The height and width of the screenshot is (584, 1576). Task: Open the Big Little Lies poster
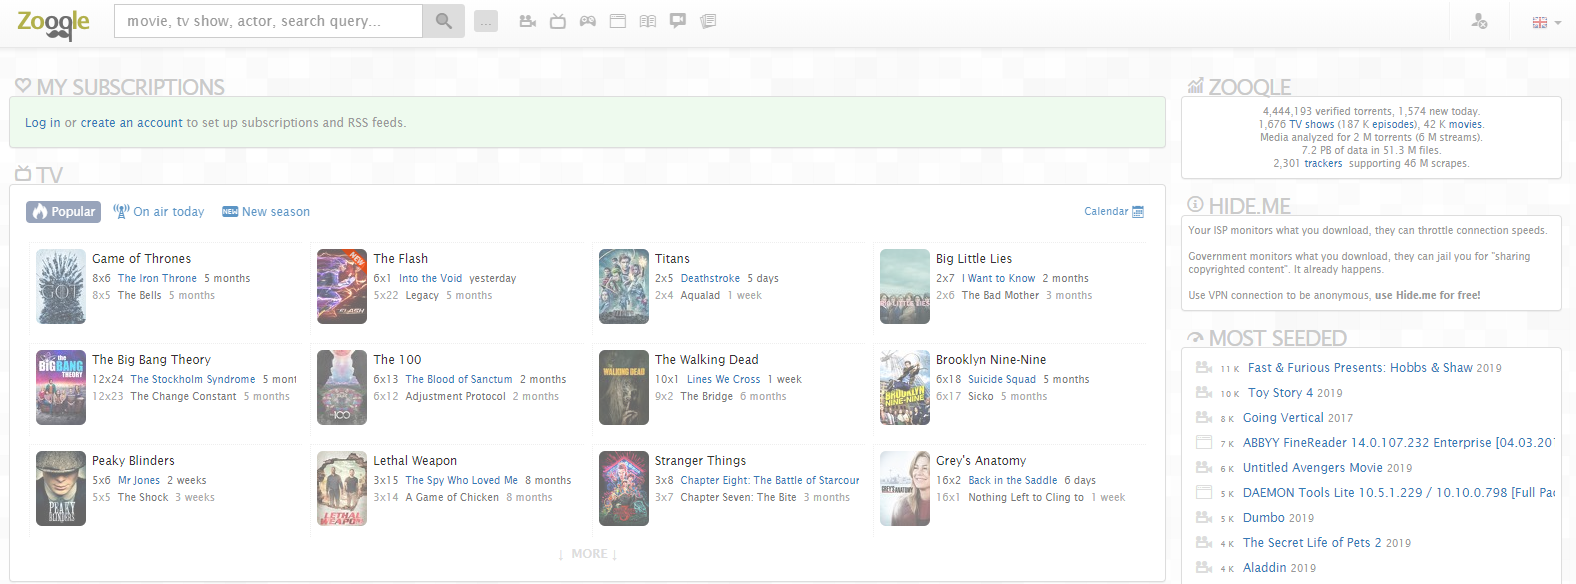tap(905, 287)
